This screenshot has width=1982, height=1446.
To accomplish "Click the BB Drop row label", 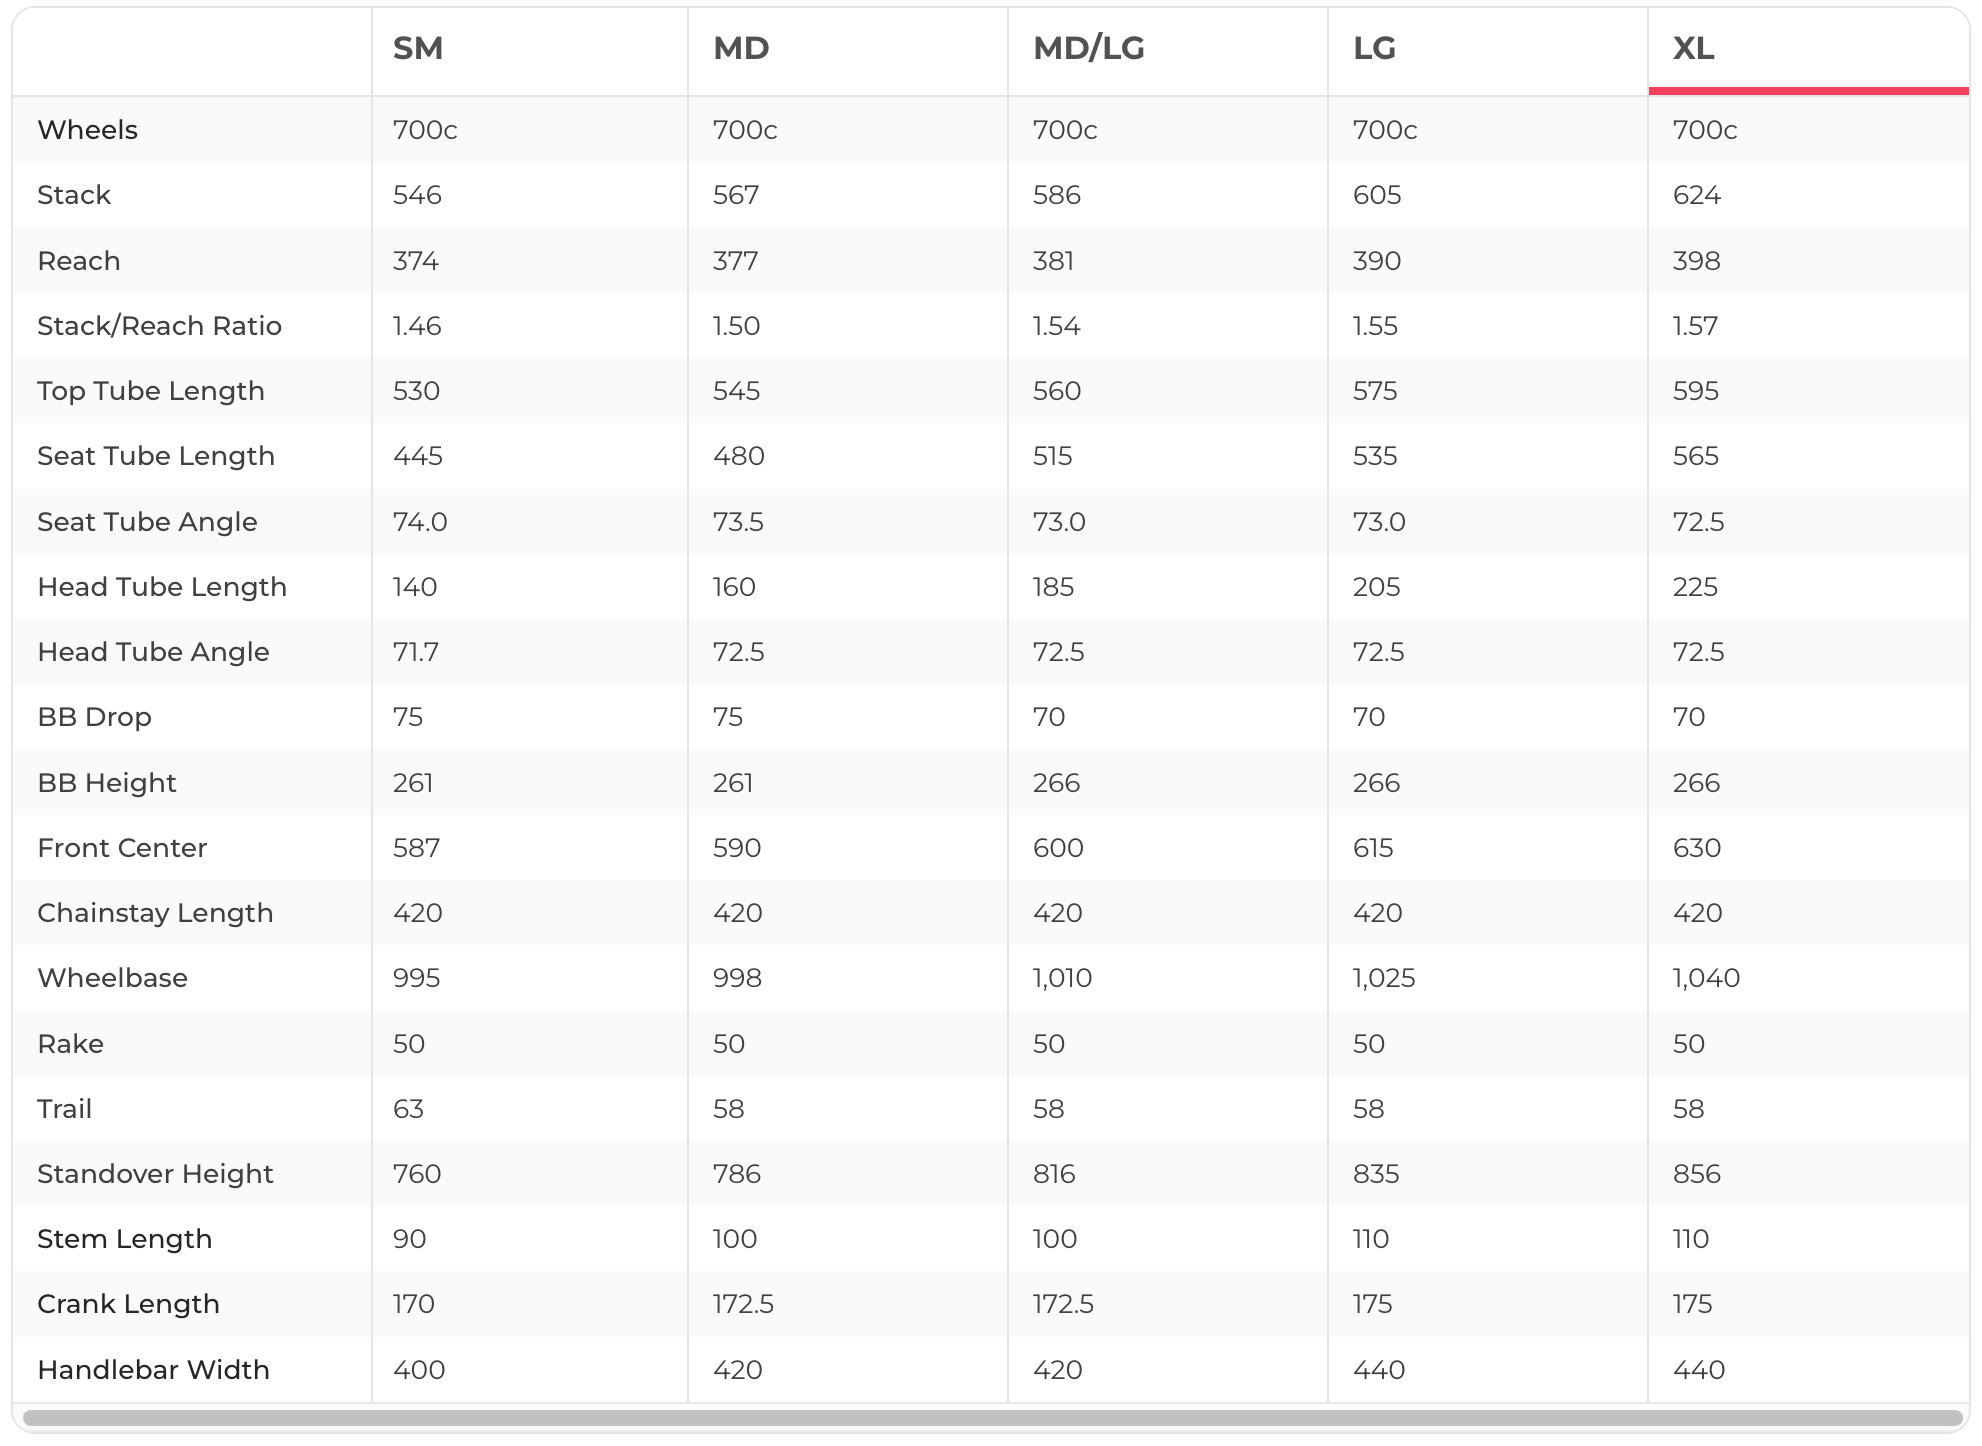I will pyautogui.click(x=94, y=717).
